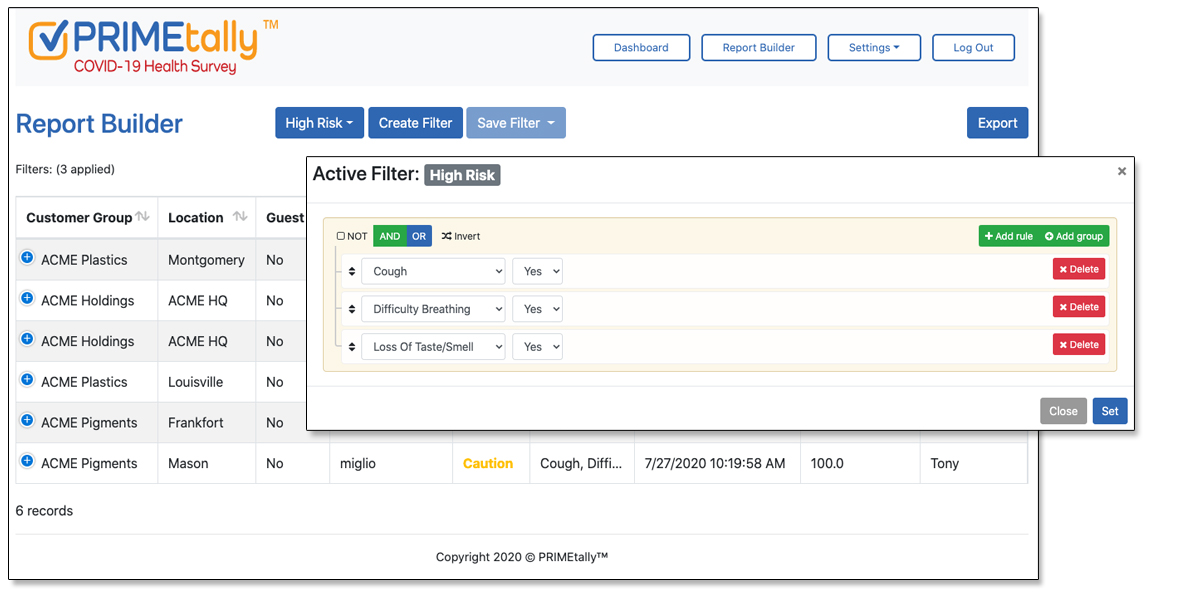Expand row details for ACME Plastics Louisville

click(x=27, y=380)
